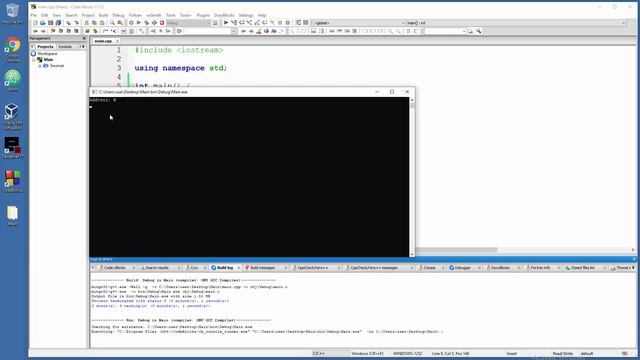This screenshot has height=360, width=640.
Task: Click the Debug/Continue play arrow icon
Action: click(226, 23)
